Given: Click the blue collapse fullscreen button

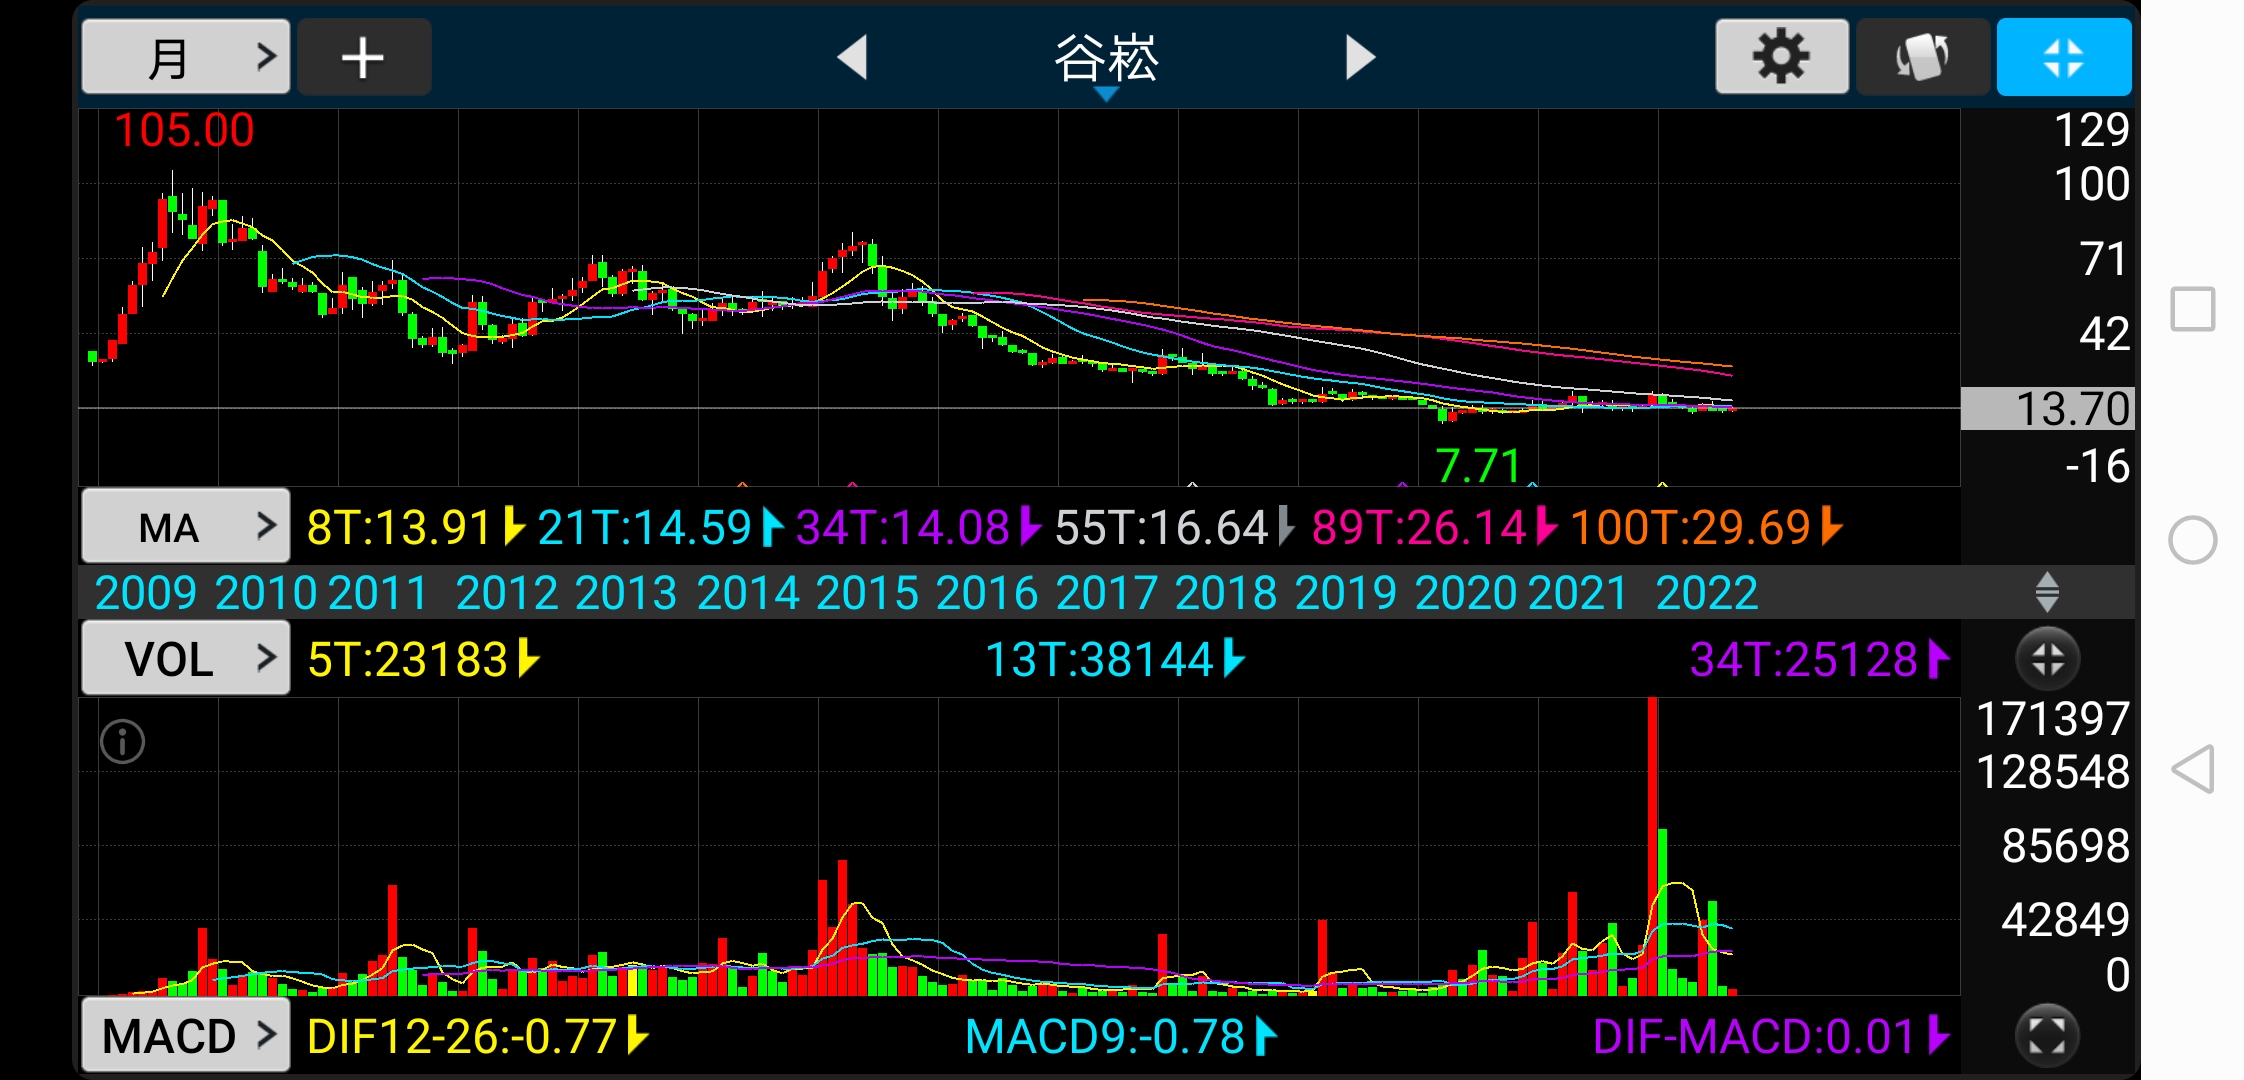Looking at the screenshot, I should pos(2063,57).
